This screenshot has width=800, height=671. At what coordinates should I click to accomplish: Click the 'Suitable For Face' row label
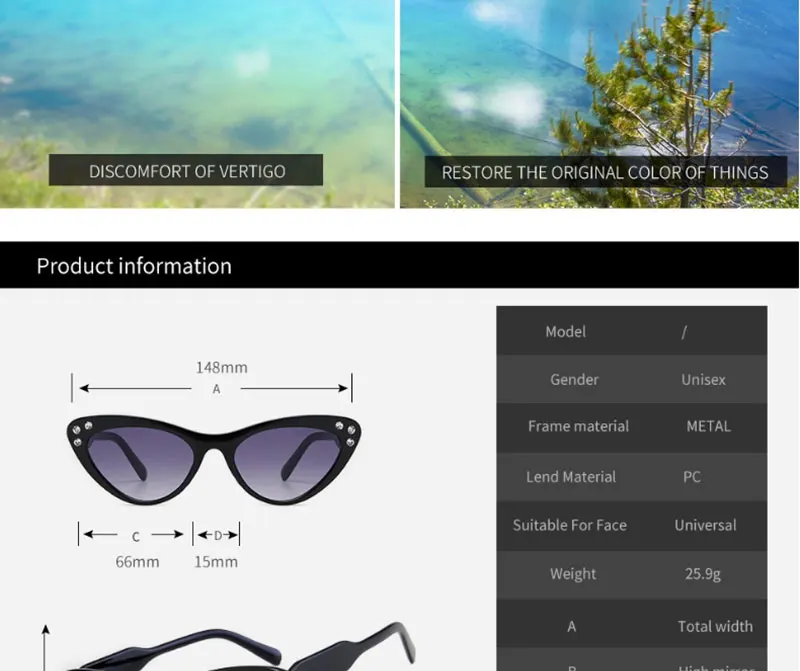click(x=569, y=525)
